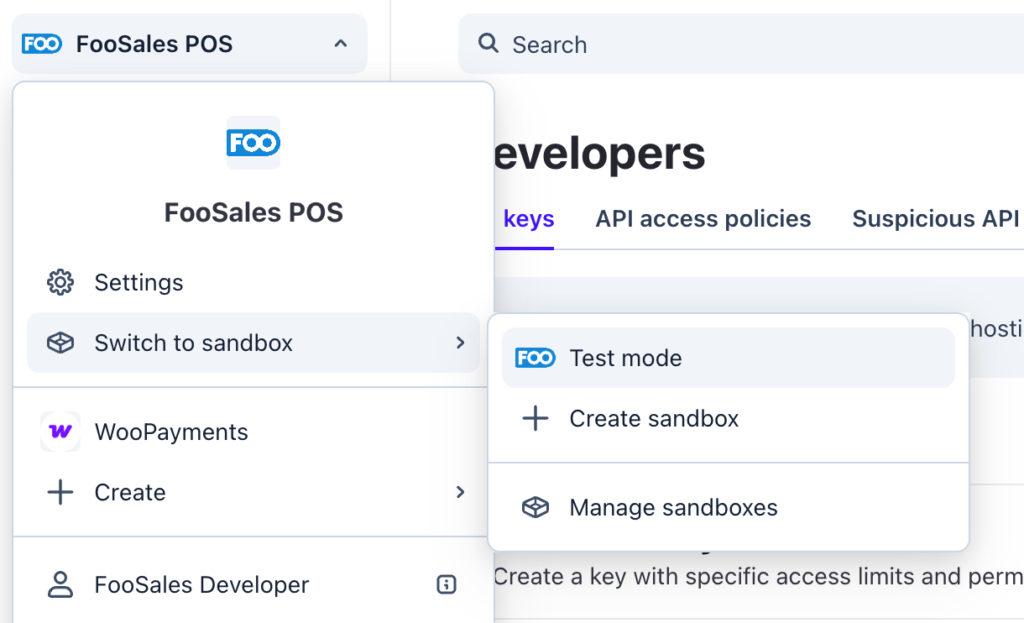Click in the Search field
This screenshot has width=1024, height=623.
(x=741, y=44)
